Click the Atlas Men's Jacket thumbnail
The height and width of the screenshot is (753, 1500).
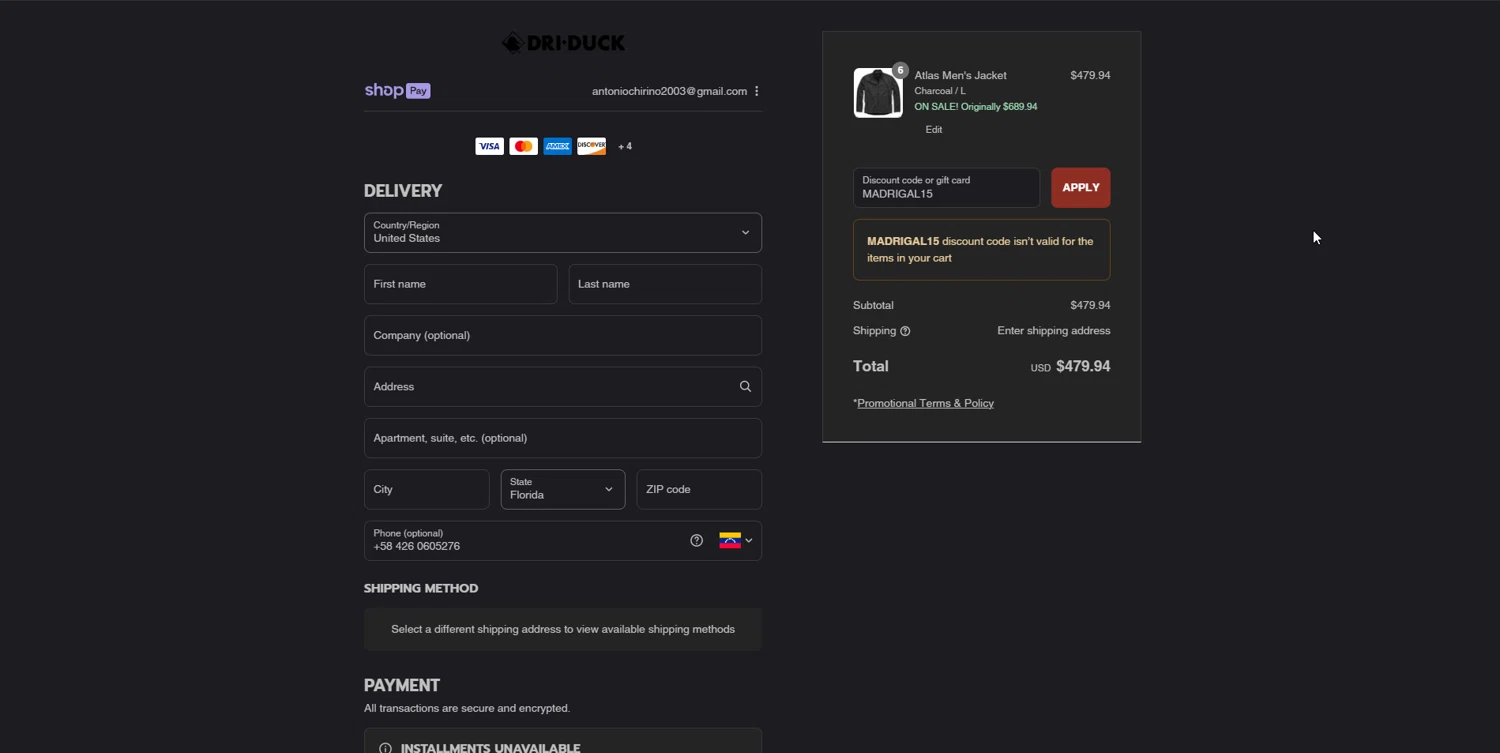878,93
